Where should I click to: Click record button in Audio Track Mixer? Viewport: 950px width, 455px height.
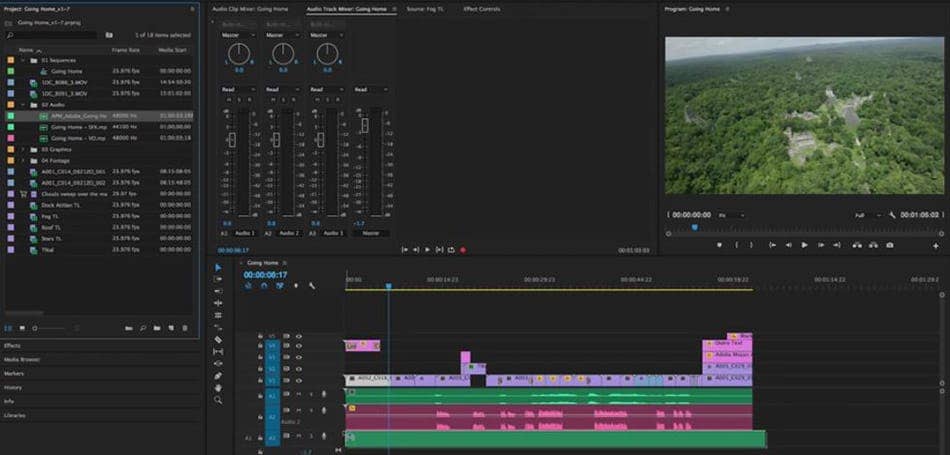coord(463,250)
